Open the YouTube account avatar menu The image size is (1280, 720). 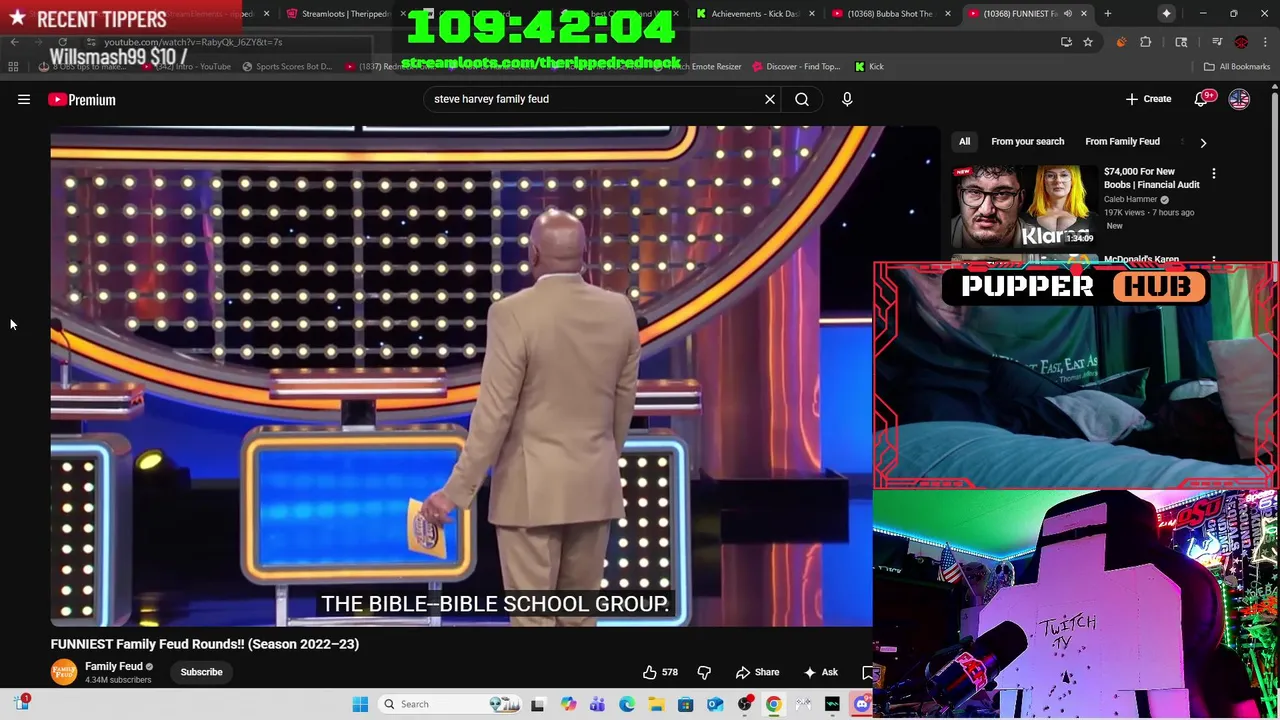1239,99
